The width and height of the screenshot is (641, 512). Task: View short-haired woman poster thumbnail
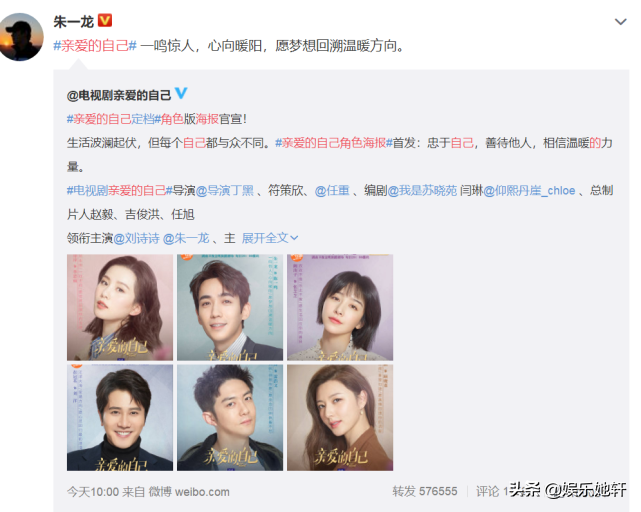pyautogui.click(x=340, y=307)
